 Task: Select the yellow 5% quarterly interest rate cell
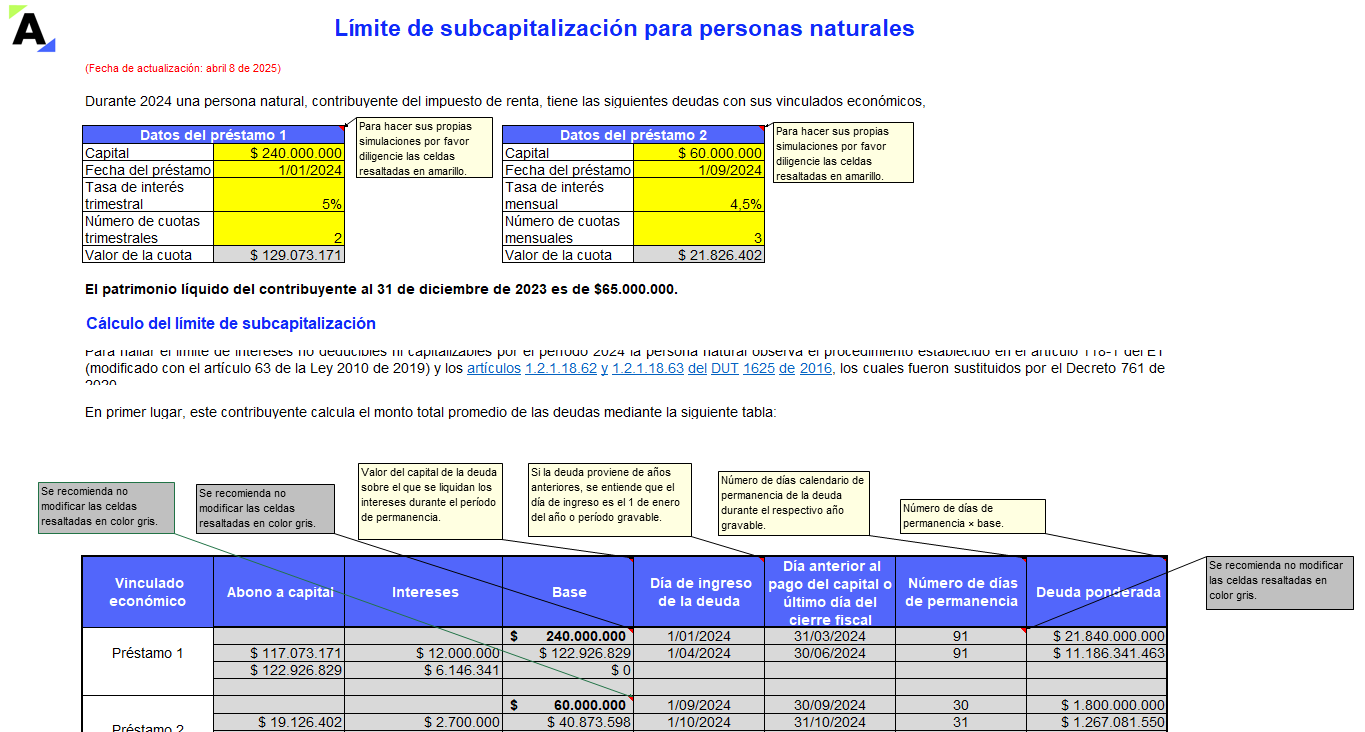tap(279, 195)
